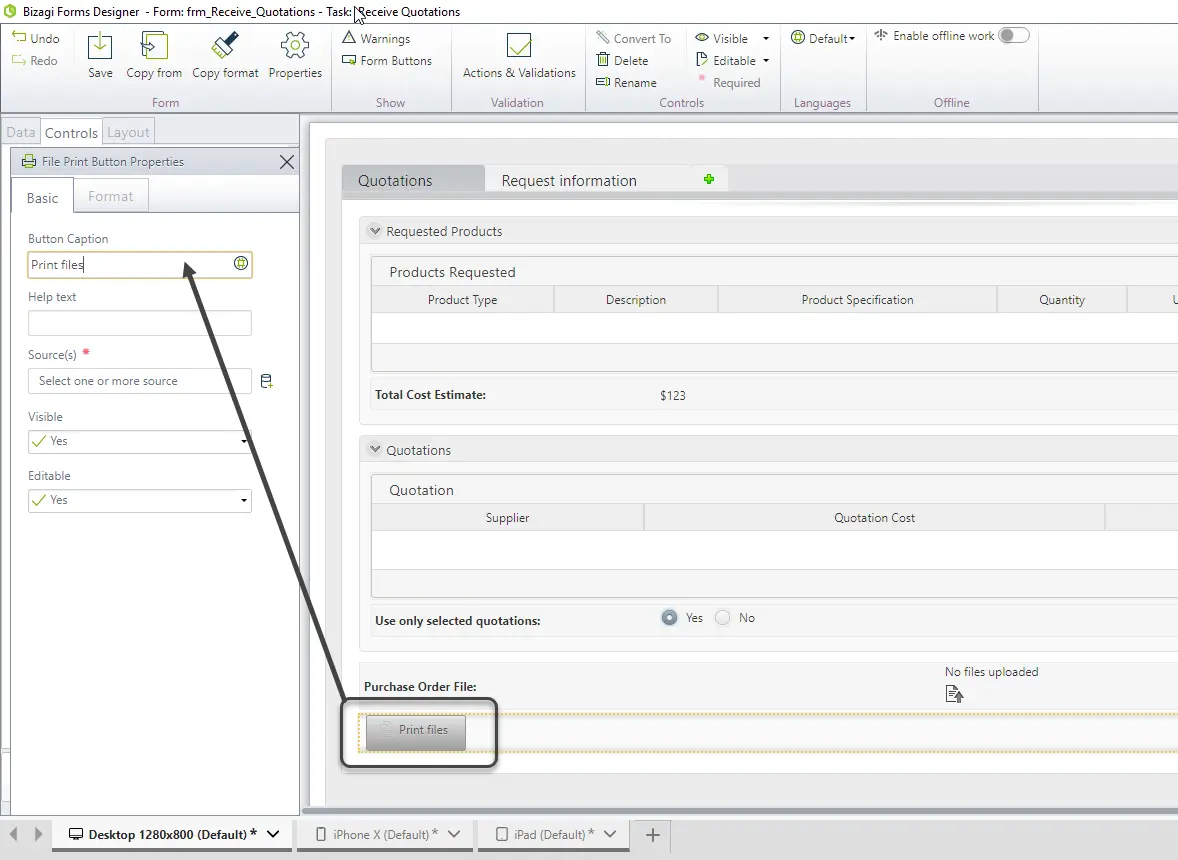Click the Undo icon
The height and width of the screenshot is (860, 1178).
19,38
